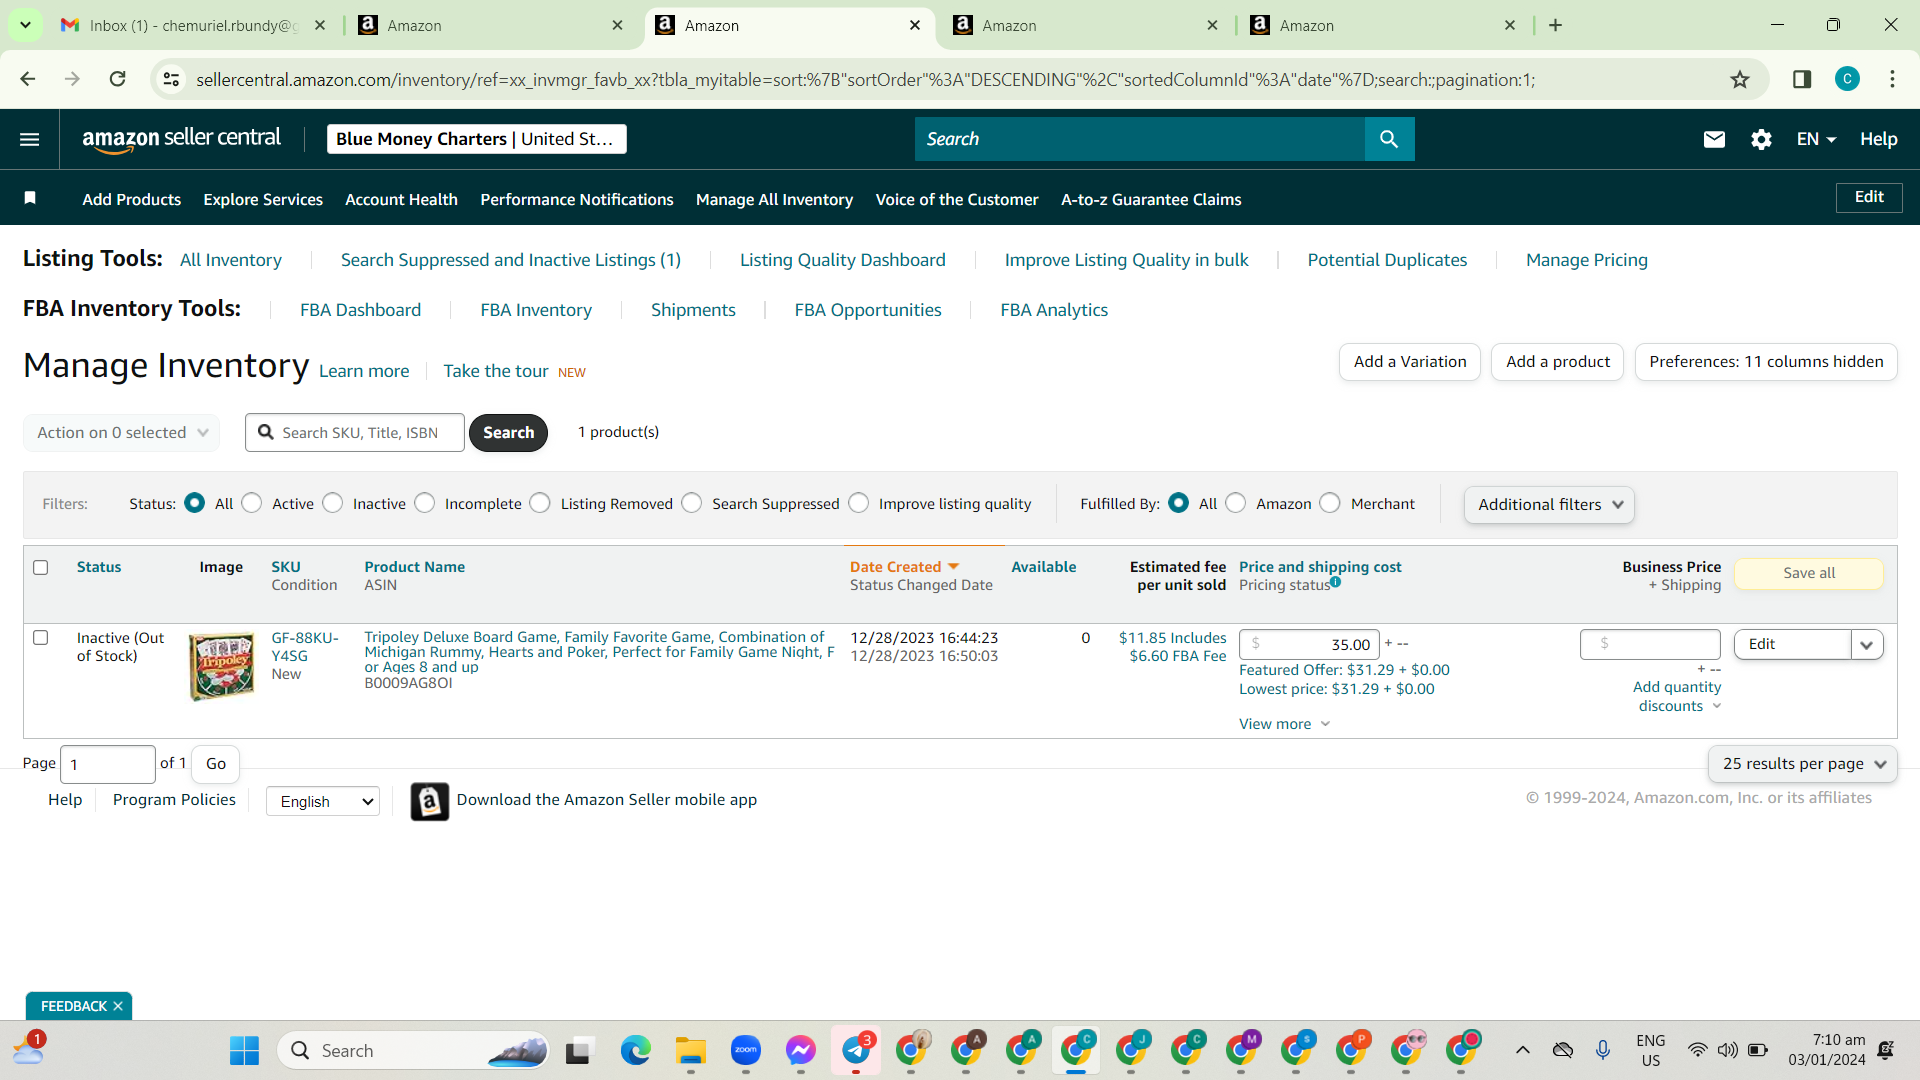Click the pricing status info icon
The height and width of the screenshot is (1080, 1920).
pyautogui.click(x=1336, y=582)
